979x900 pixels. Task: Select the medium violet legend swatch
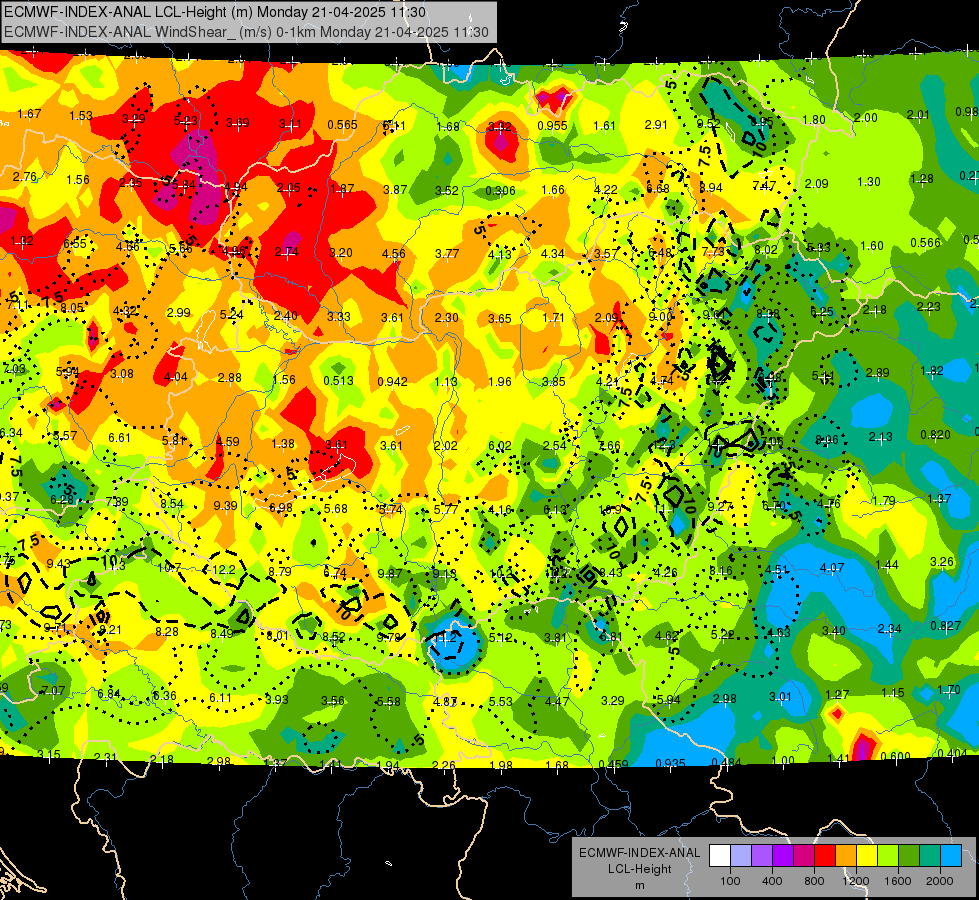coord(762,856)
